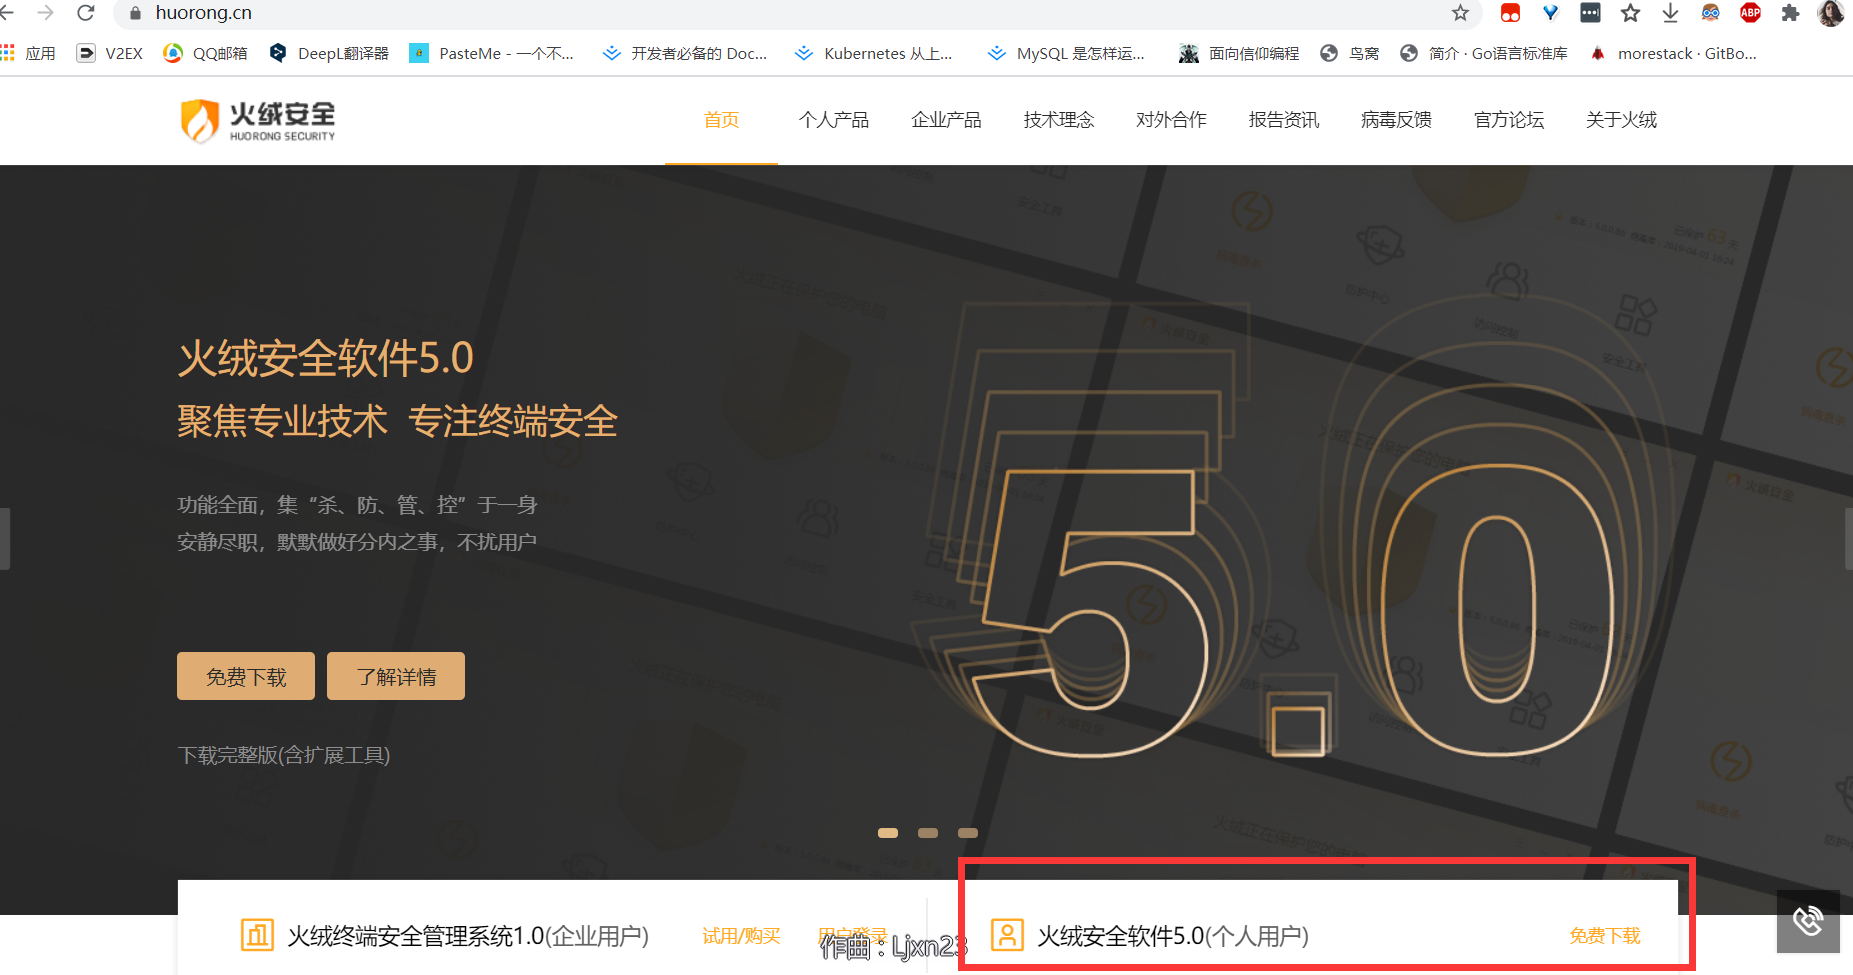Open the 官方论坛 navigation item
This screenshot has height=975, width=1853.
(x=1509, y=120)
